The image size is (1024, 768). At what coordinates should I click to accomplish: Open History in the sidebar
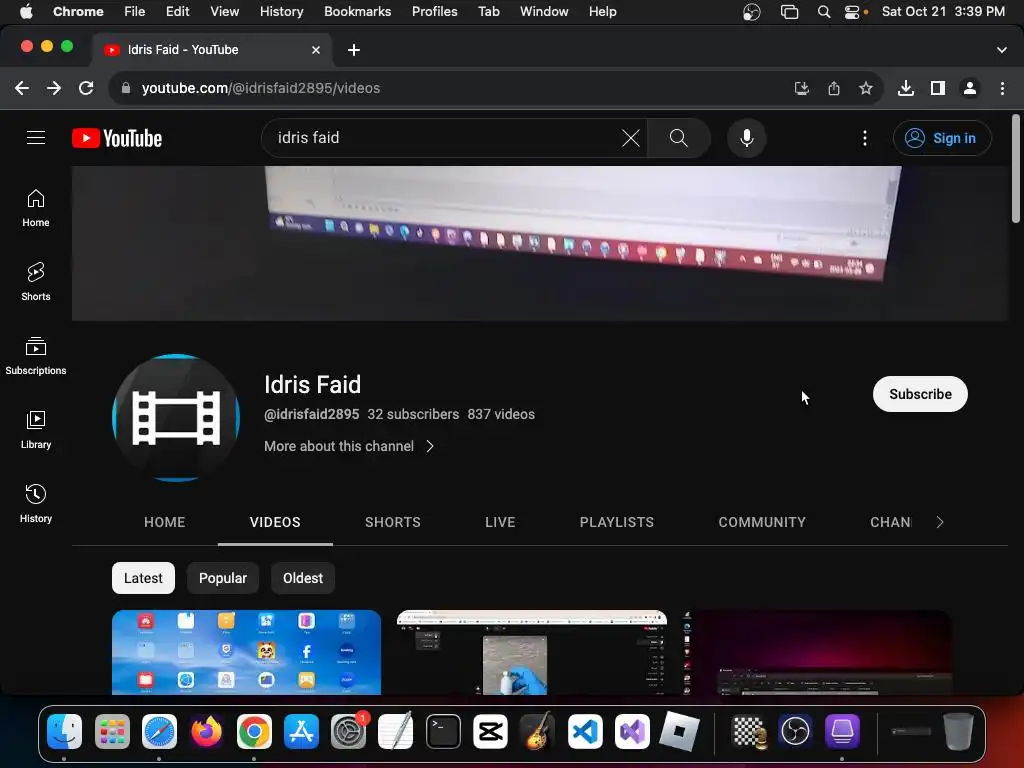pyautogui.click(x=36, y=504)
